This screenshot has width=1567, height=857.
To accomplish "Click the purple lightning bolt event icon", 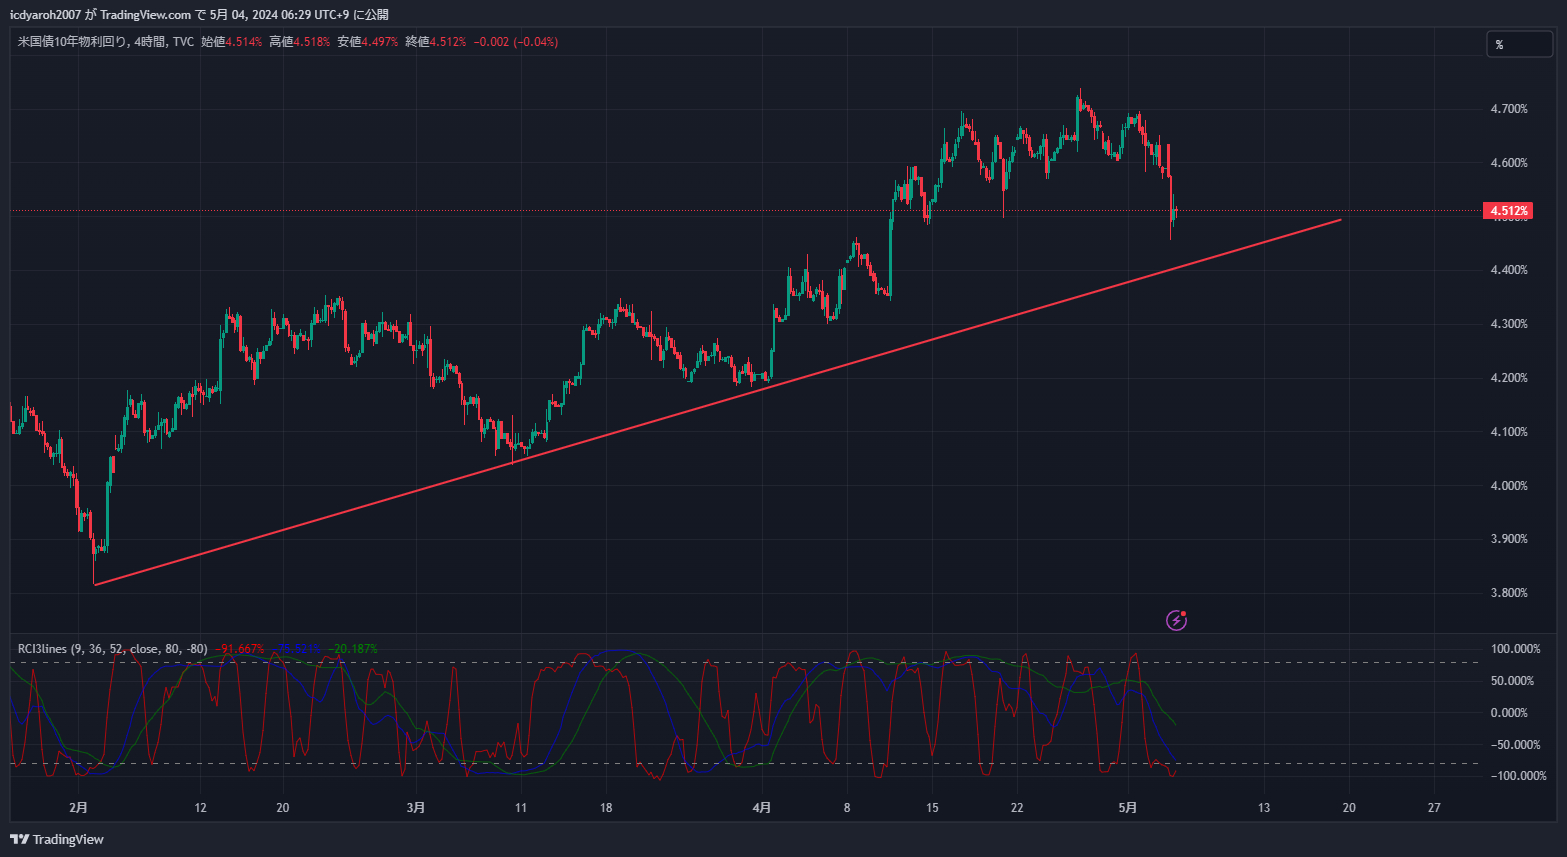I will pyautogui.click(x=1177, y=620).
